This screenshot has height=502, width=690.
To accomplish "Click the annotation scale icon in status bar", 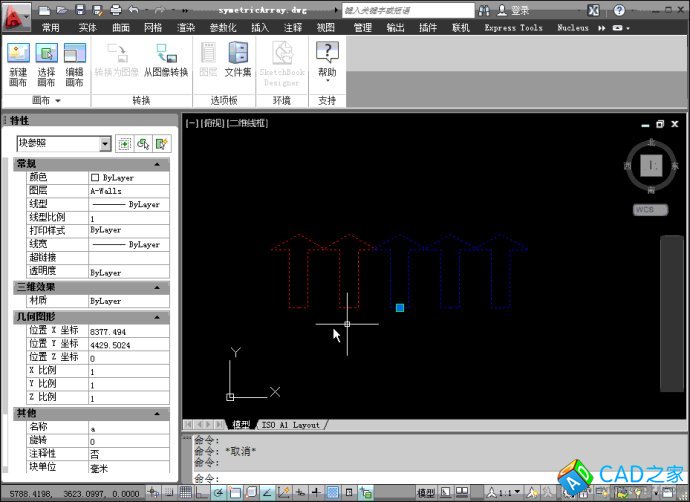I will coord(492,492).
